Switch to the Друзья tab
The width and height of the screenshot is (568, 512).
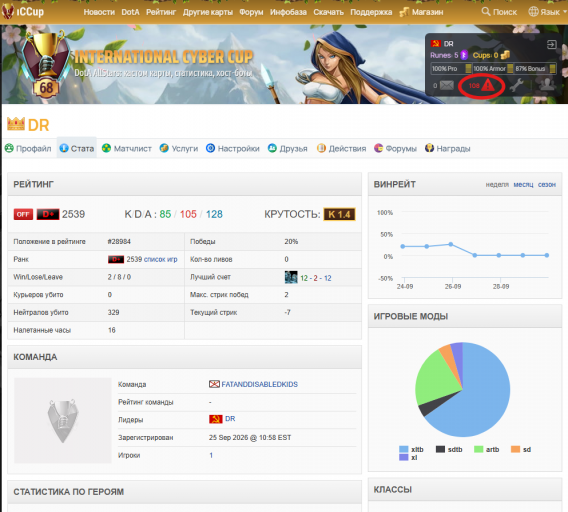click(288, 149)
